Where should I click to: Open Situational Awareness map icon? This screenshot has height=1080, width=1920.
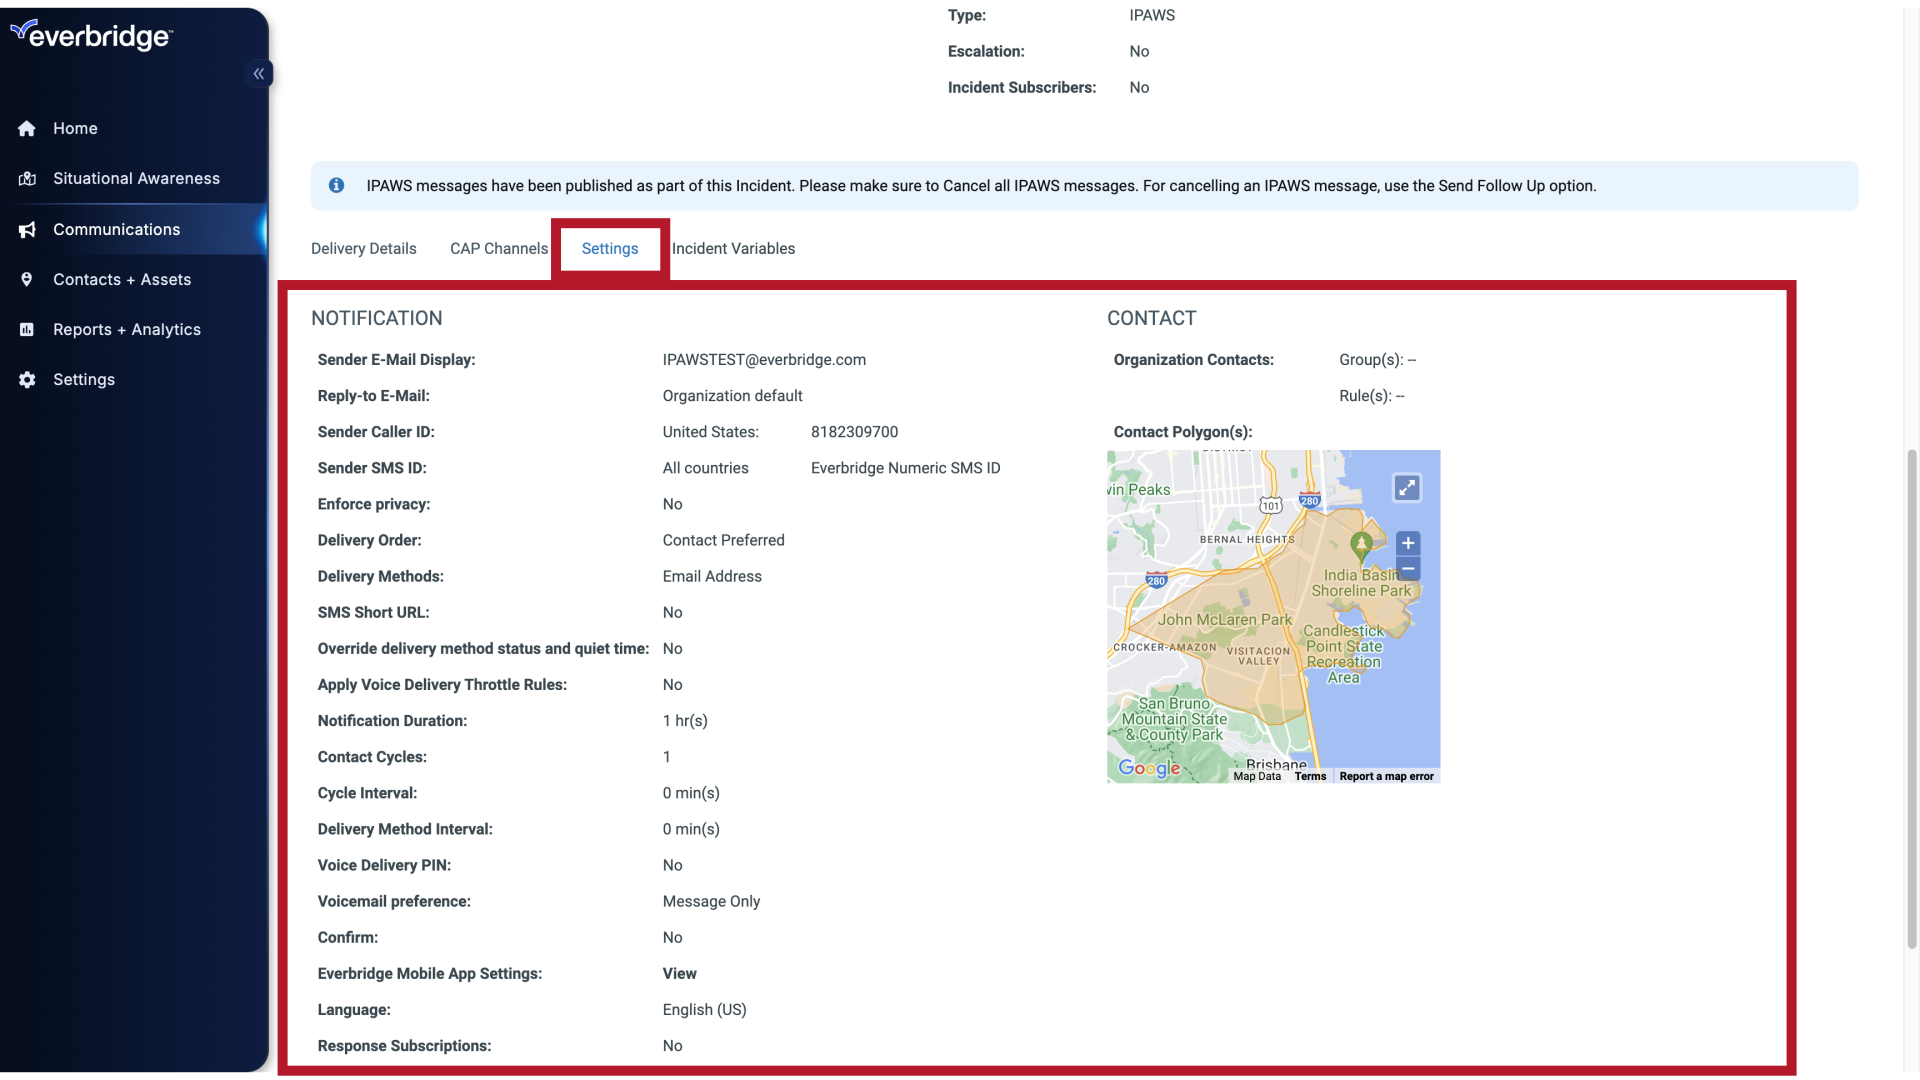[x=27, y=179]
